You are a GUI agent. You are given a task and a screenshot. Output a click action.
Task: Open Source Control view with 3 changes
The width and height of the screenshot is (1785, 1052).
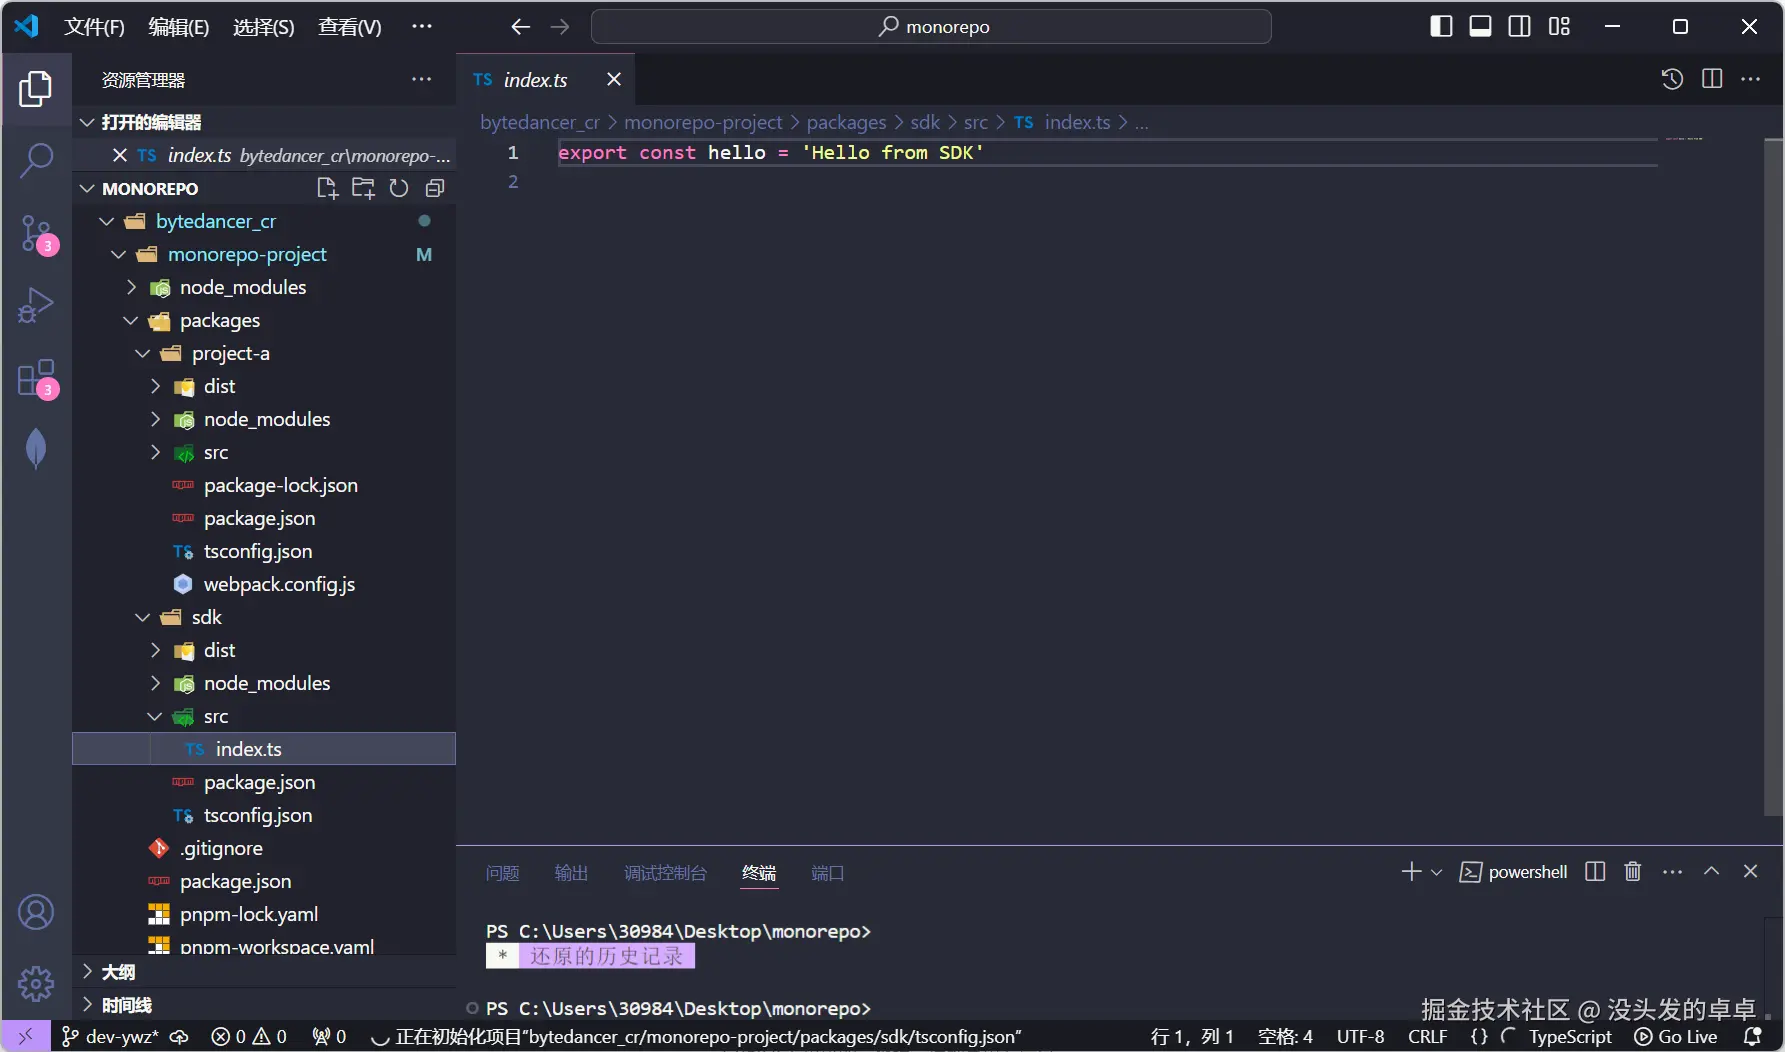[x=36, y=234]
